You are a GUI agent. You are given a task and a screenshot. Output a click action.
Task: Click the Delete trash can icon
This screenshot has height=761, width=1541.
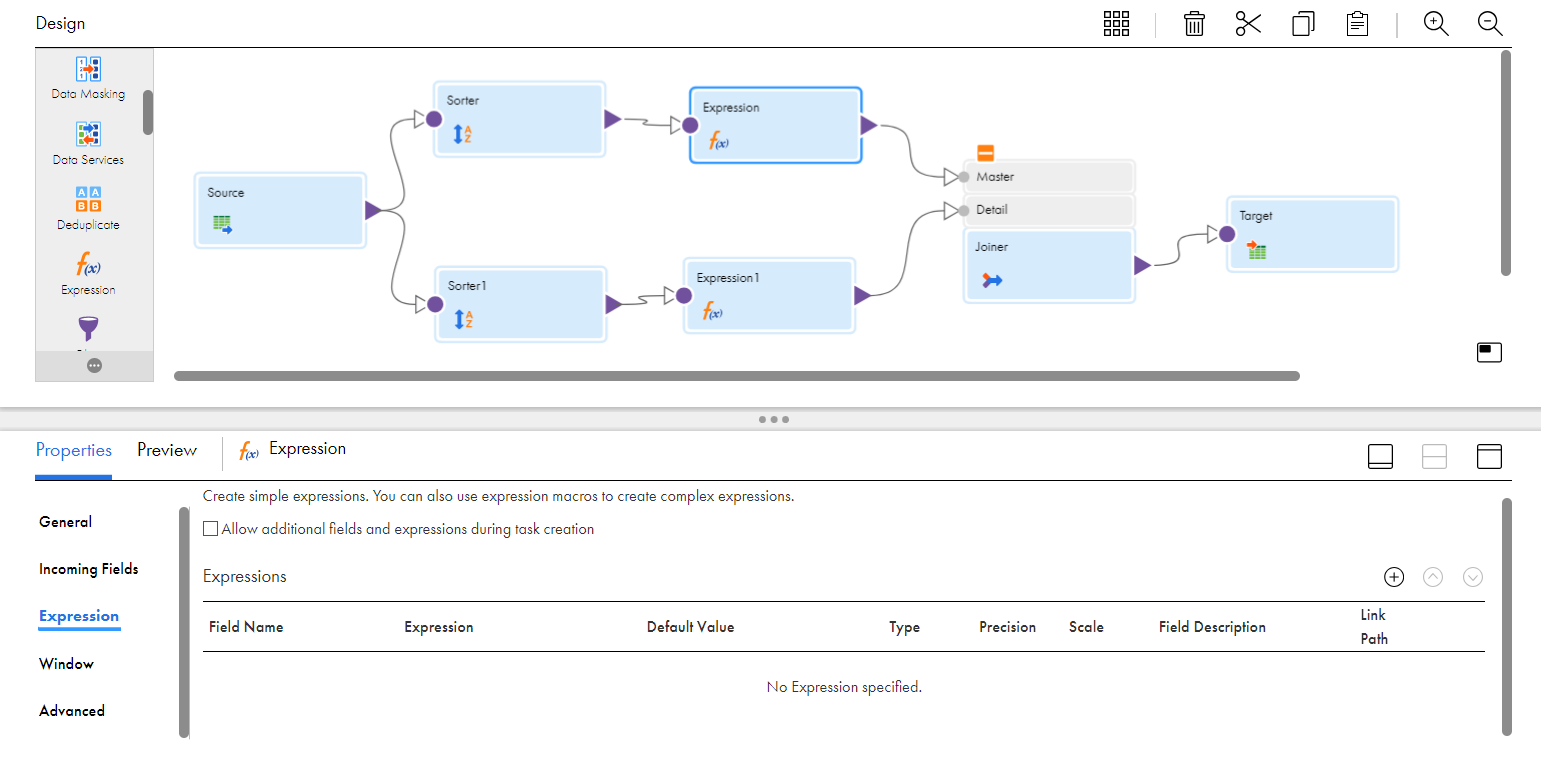[1194, 24]
